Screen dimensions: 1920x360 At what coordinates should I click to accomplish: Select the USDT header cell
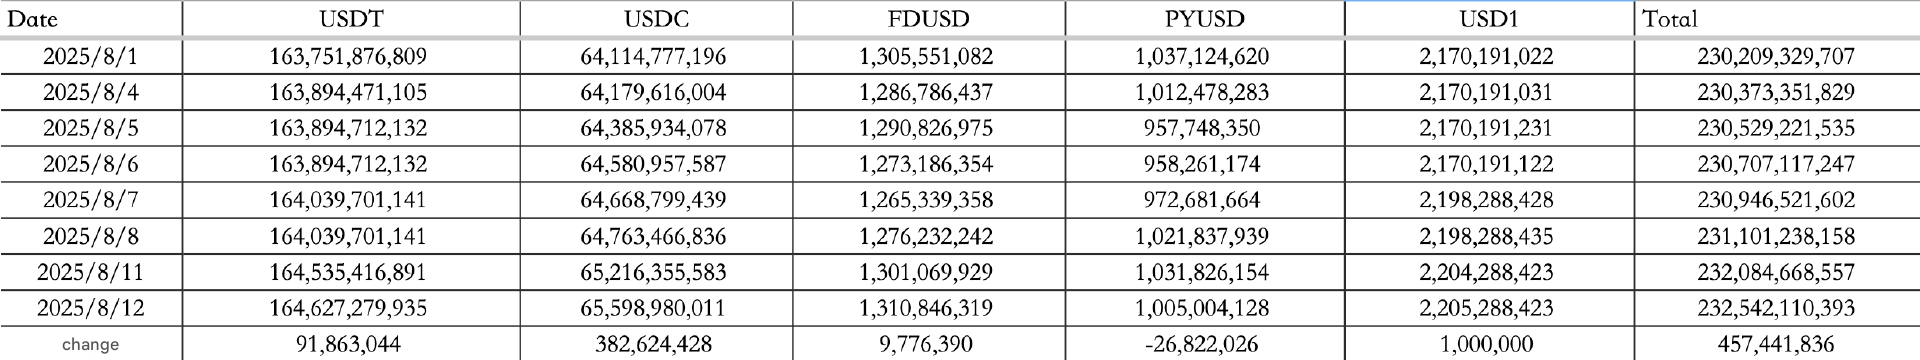351,19
